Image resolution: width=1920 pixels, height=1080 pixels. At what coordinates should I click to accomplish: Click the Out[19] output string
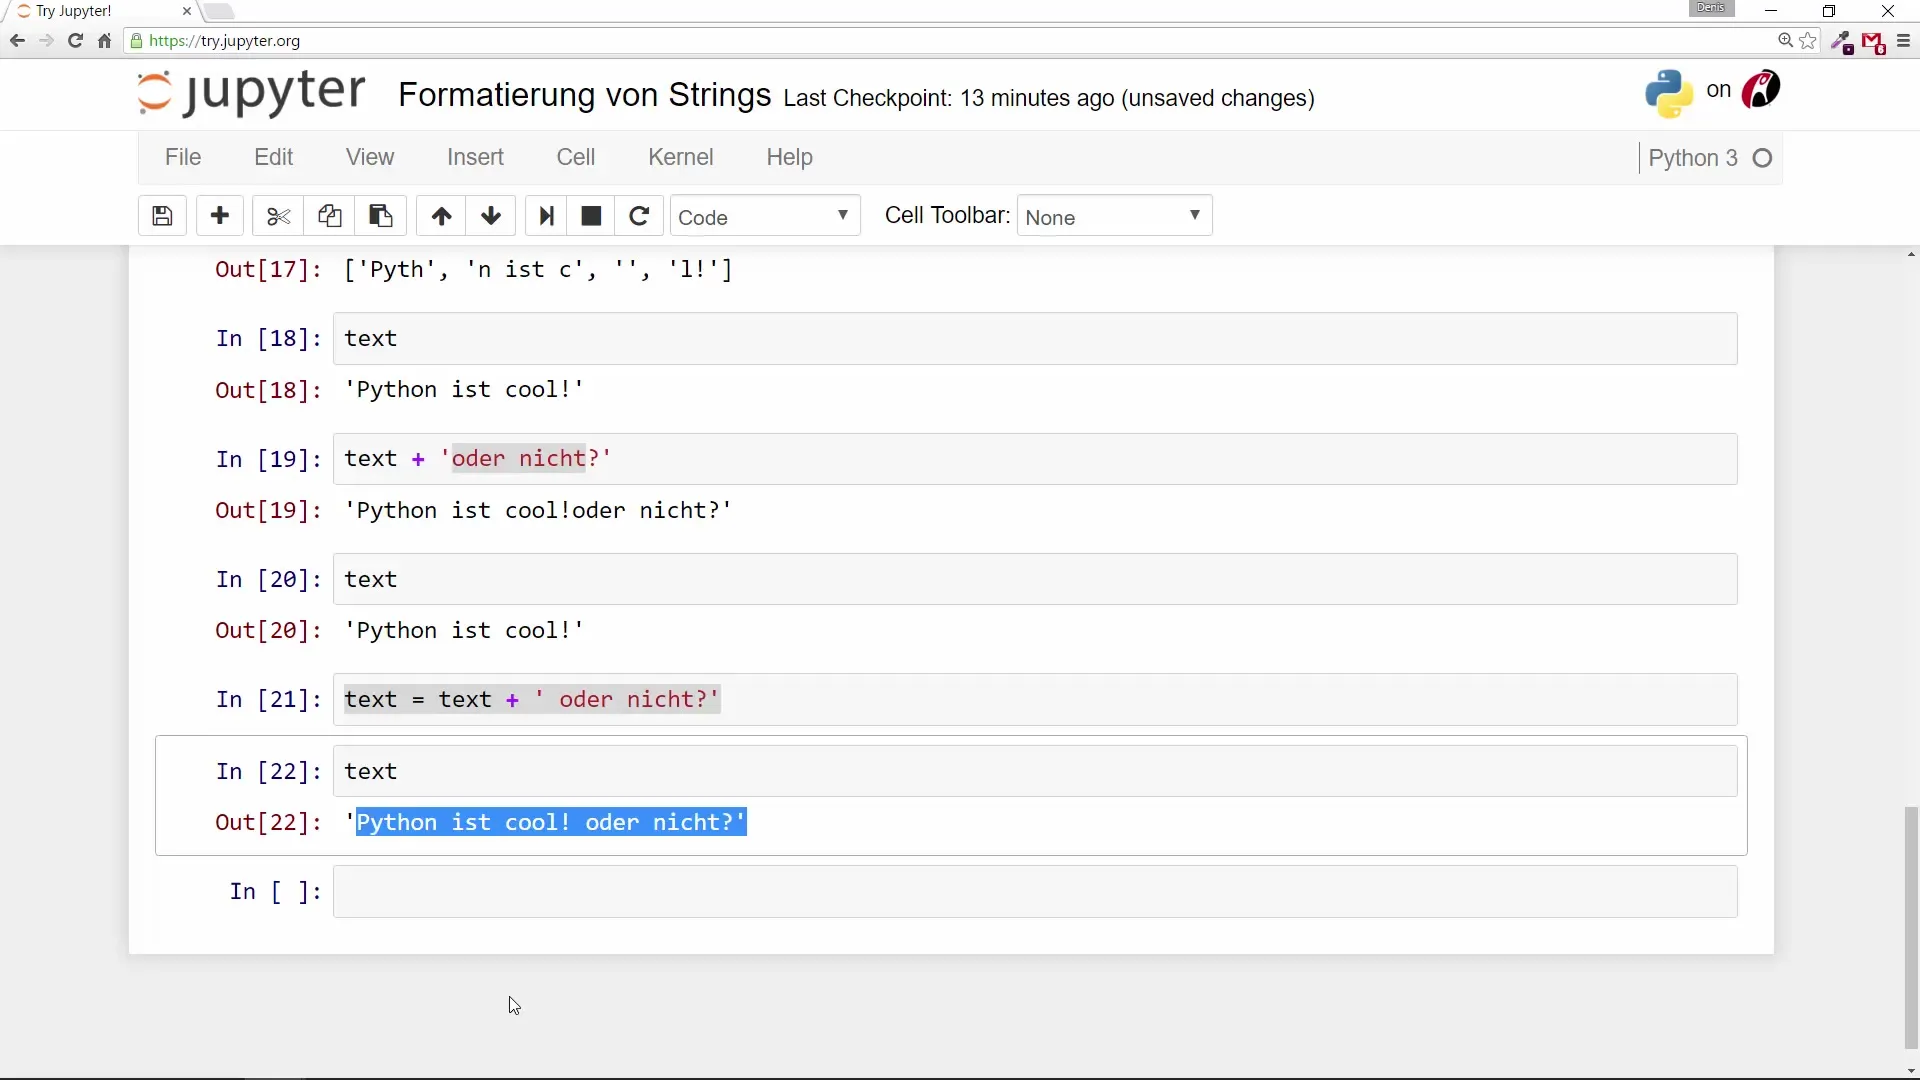click(x=538, y=511)
